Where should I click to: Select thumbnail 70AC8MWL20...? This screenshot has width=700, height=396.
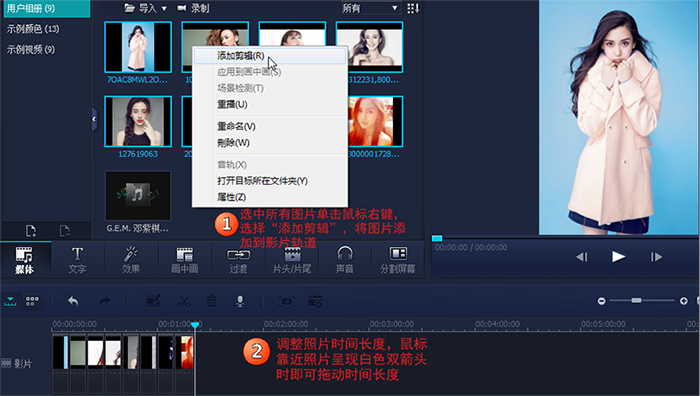138,47
